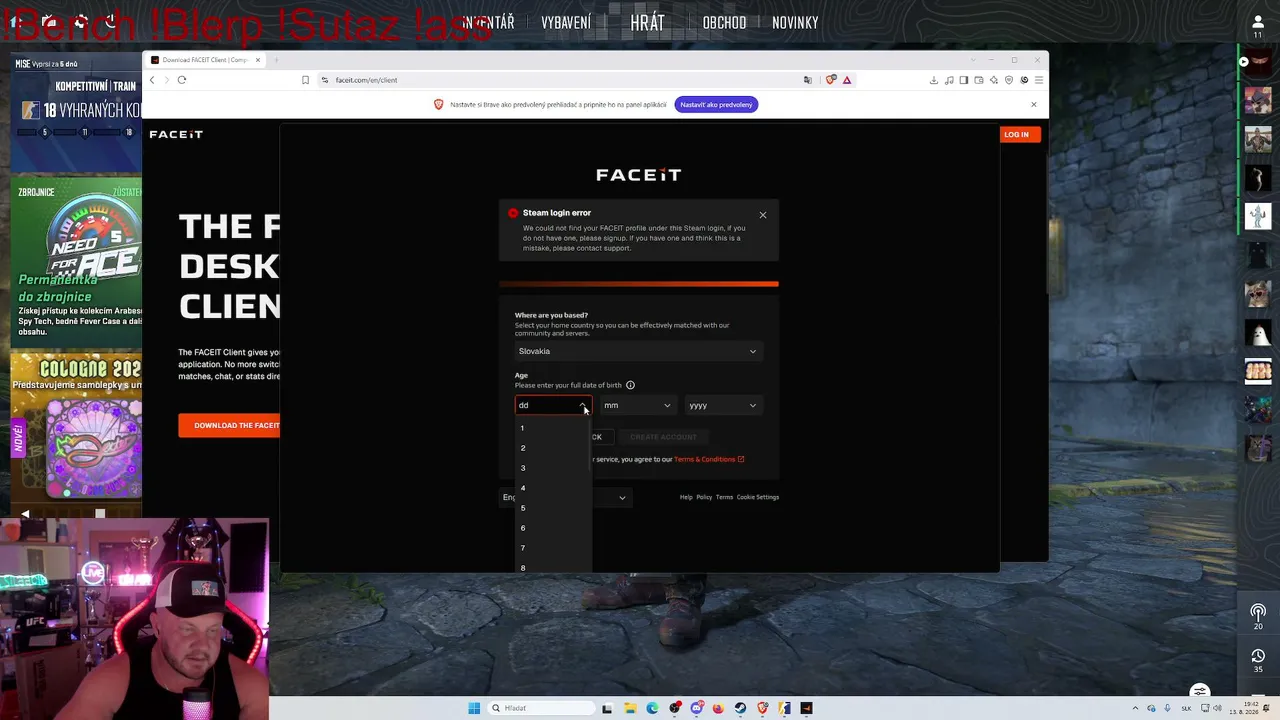Viewport: 1280px width, 720px height.
Task: Open browser downloads
Action: pyautogui.click(x=934, y=80)
